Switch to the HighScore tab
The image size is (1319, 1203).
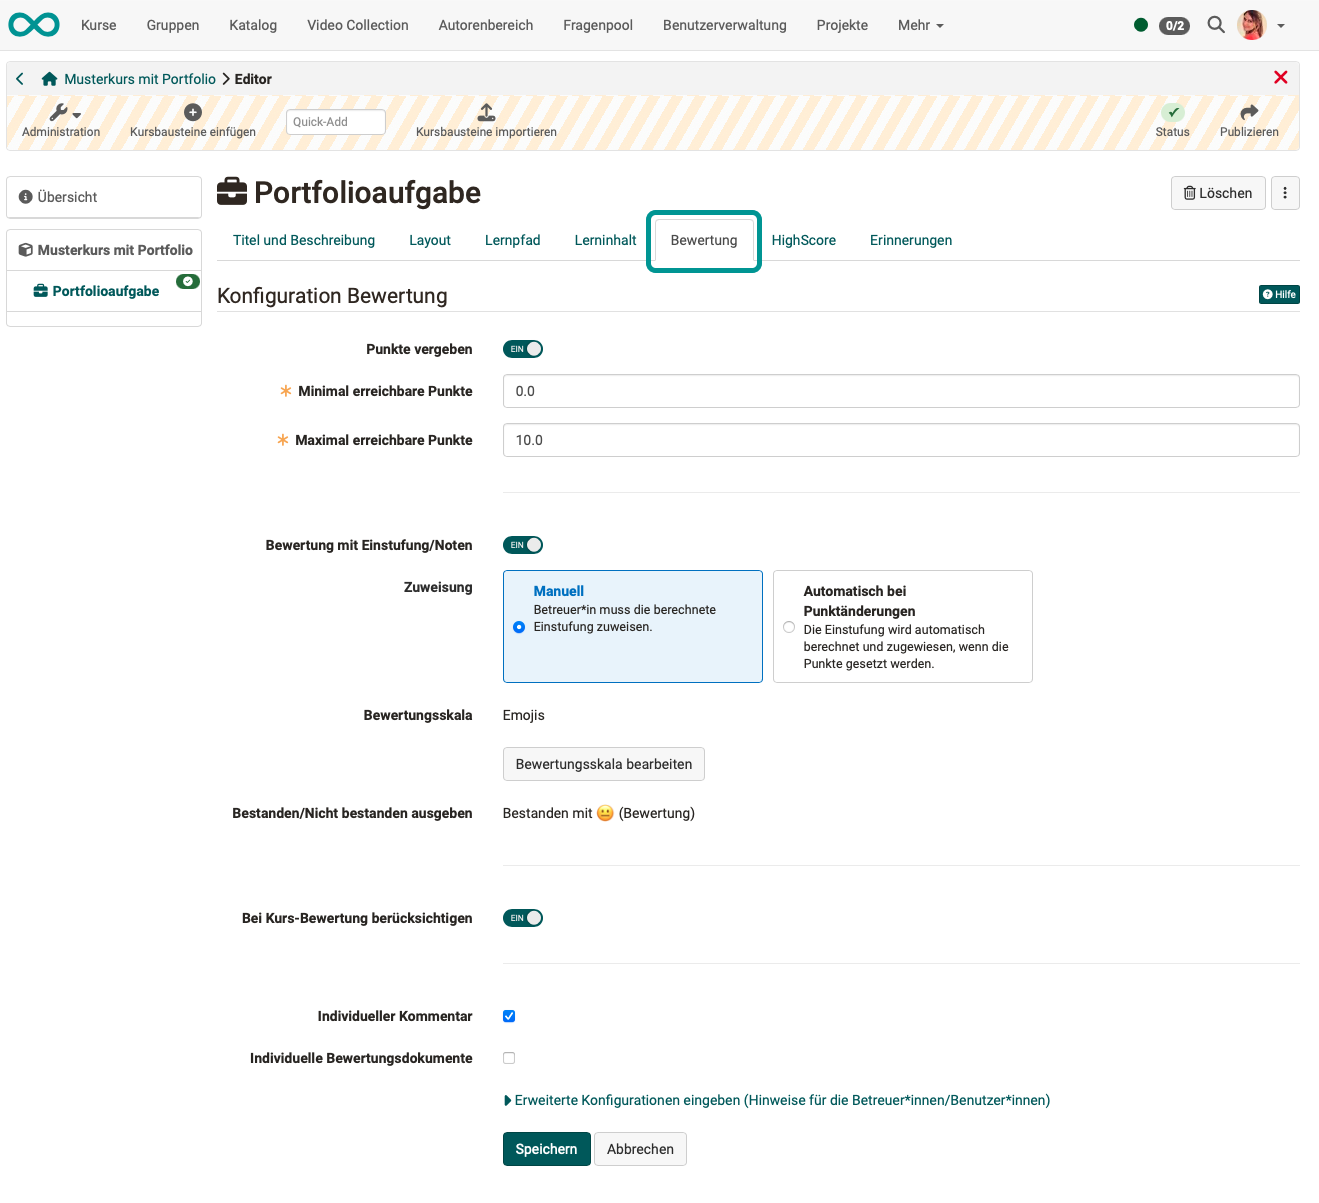(803, 240)
